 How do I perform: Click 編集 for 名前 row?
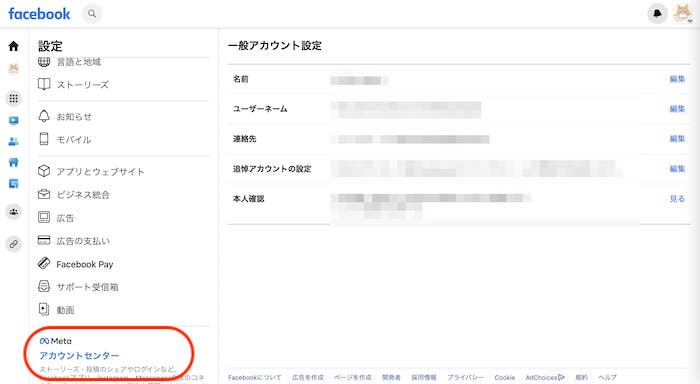tap(677, 79)
